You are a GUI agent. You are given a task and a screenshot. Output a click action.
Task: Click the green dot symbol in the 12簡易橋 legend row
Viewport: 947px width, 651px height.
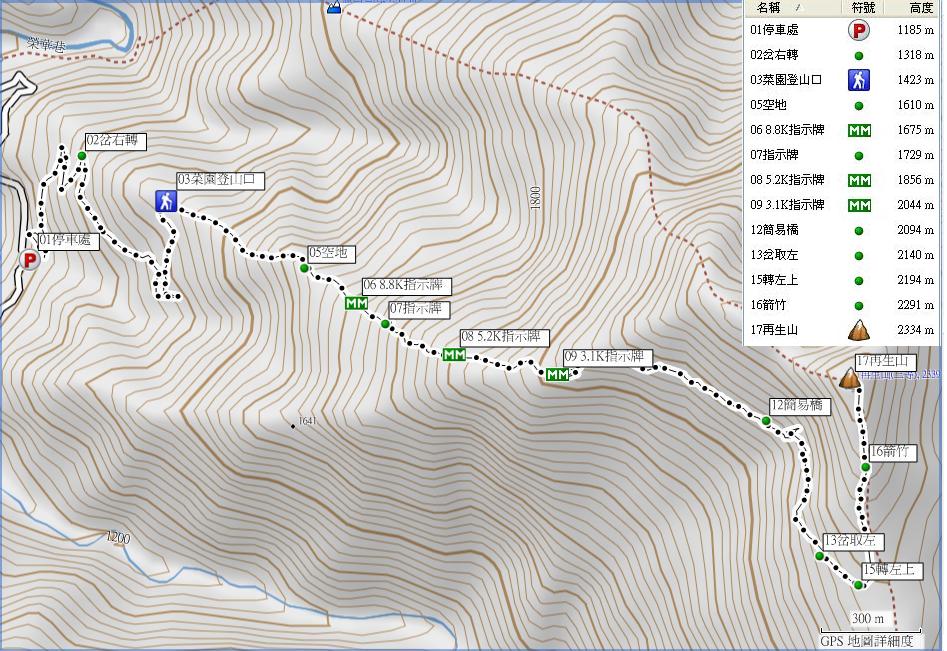[x=859, y=231]
